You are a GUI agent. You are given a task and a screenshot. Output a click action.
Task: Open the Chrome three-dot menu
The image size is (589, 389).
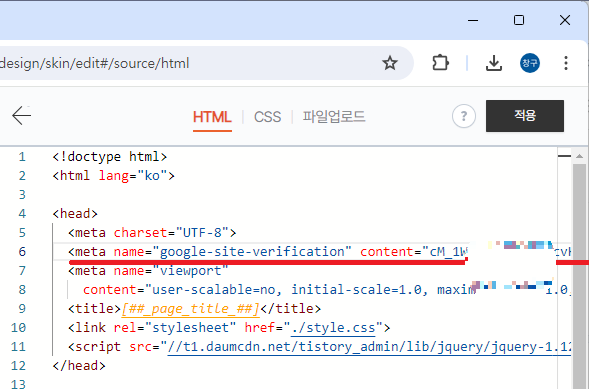pyautogui.click(x=566, y=63)
